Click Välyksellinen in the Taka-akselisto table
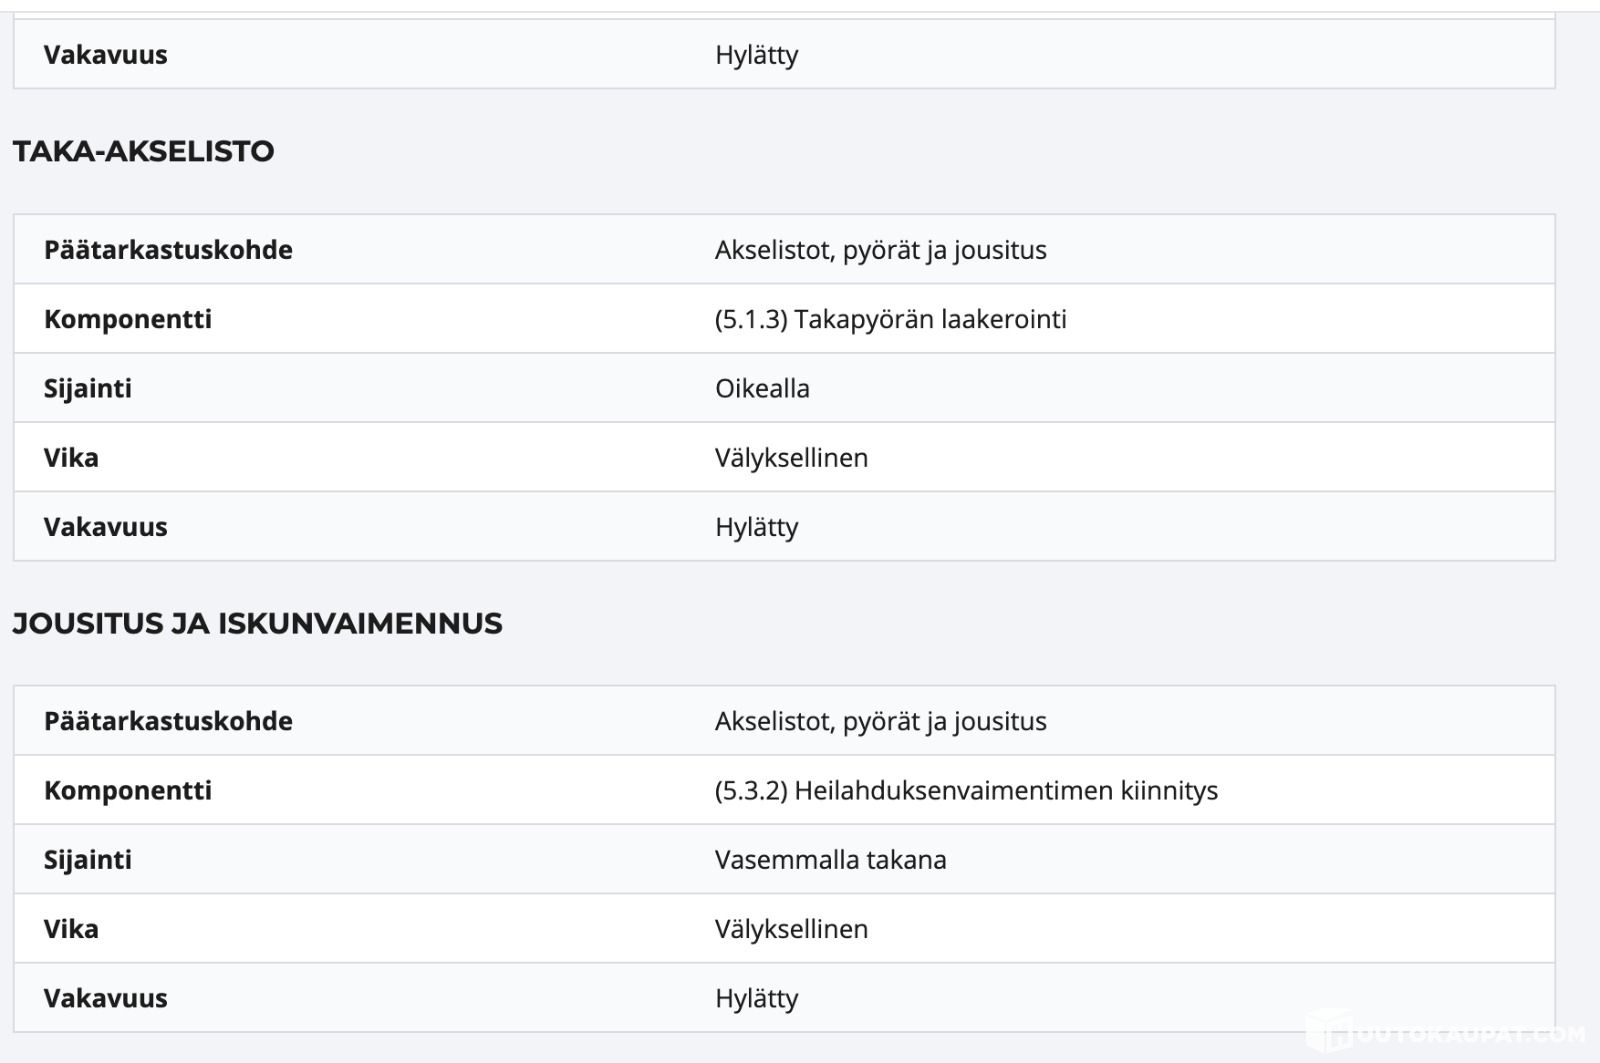This screenshot has height=1063, width=1600. pos(791,457)
